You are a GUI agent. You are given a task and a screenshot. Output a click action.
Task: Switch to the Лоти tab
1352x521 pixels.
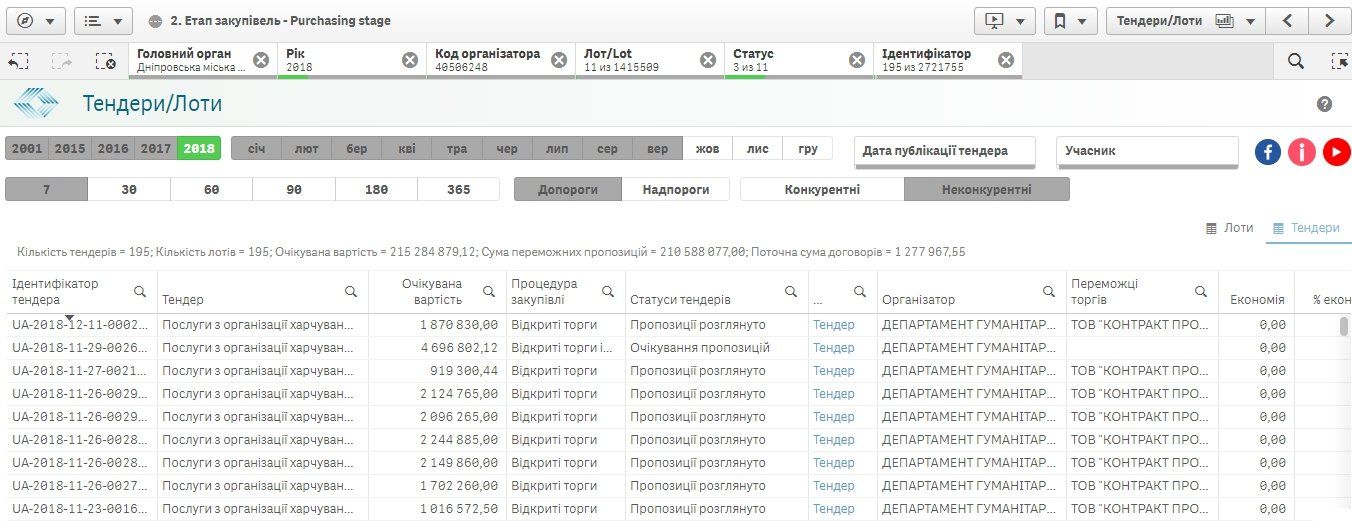pos(1229,228)
